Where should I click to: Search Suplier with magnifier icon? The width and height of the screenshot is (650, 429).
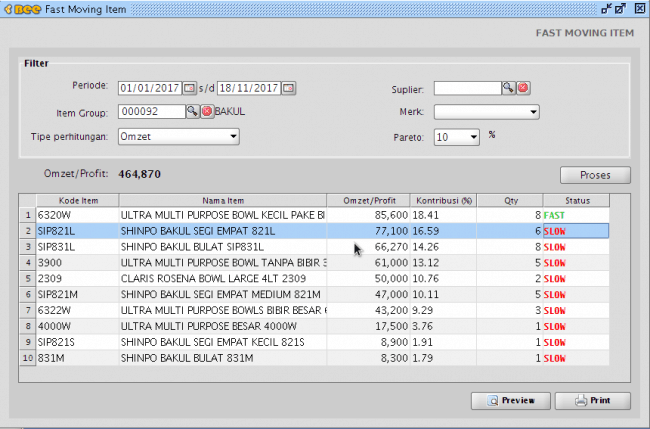[508, 88]
